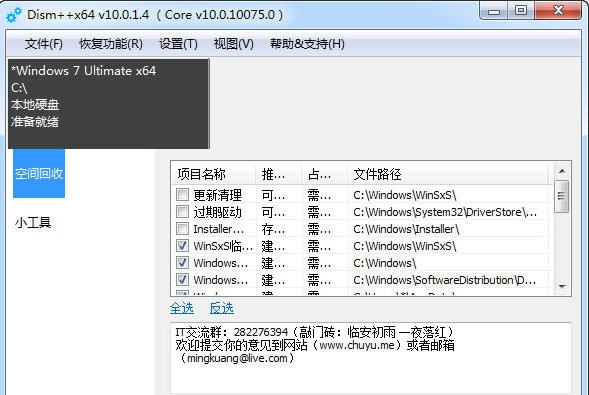Minimize the Dism++ window

[x=494, y=11]
